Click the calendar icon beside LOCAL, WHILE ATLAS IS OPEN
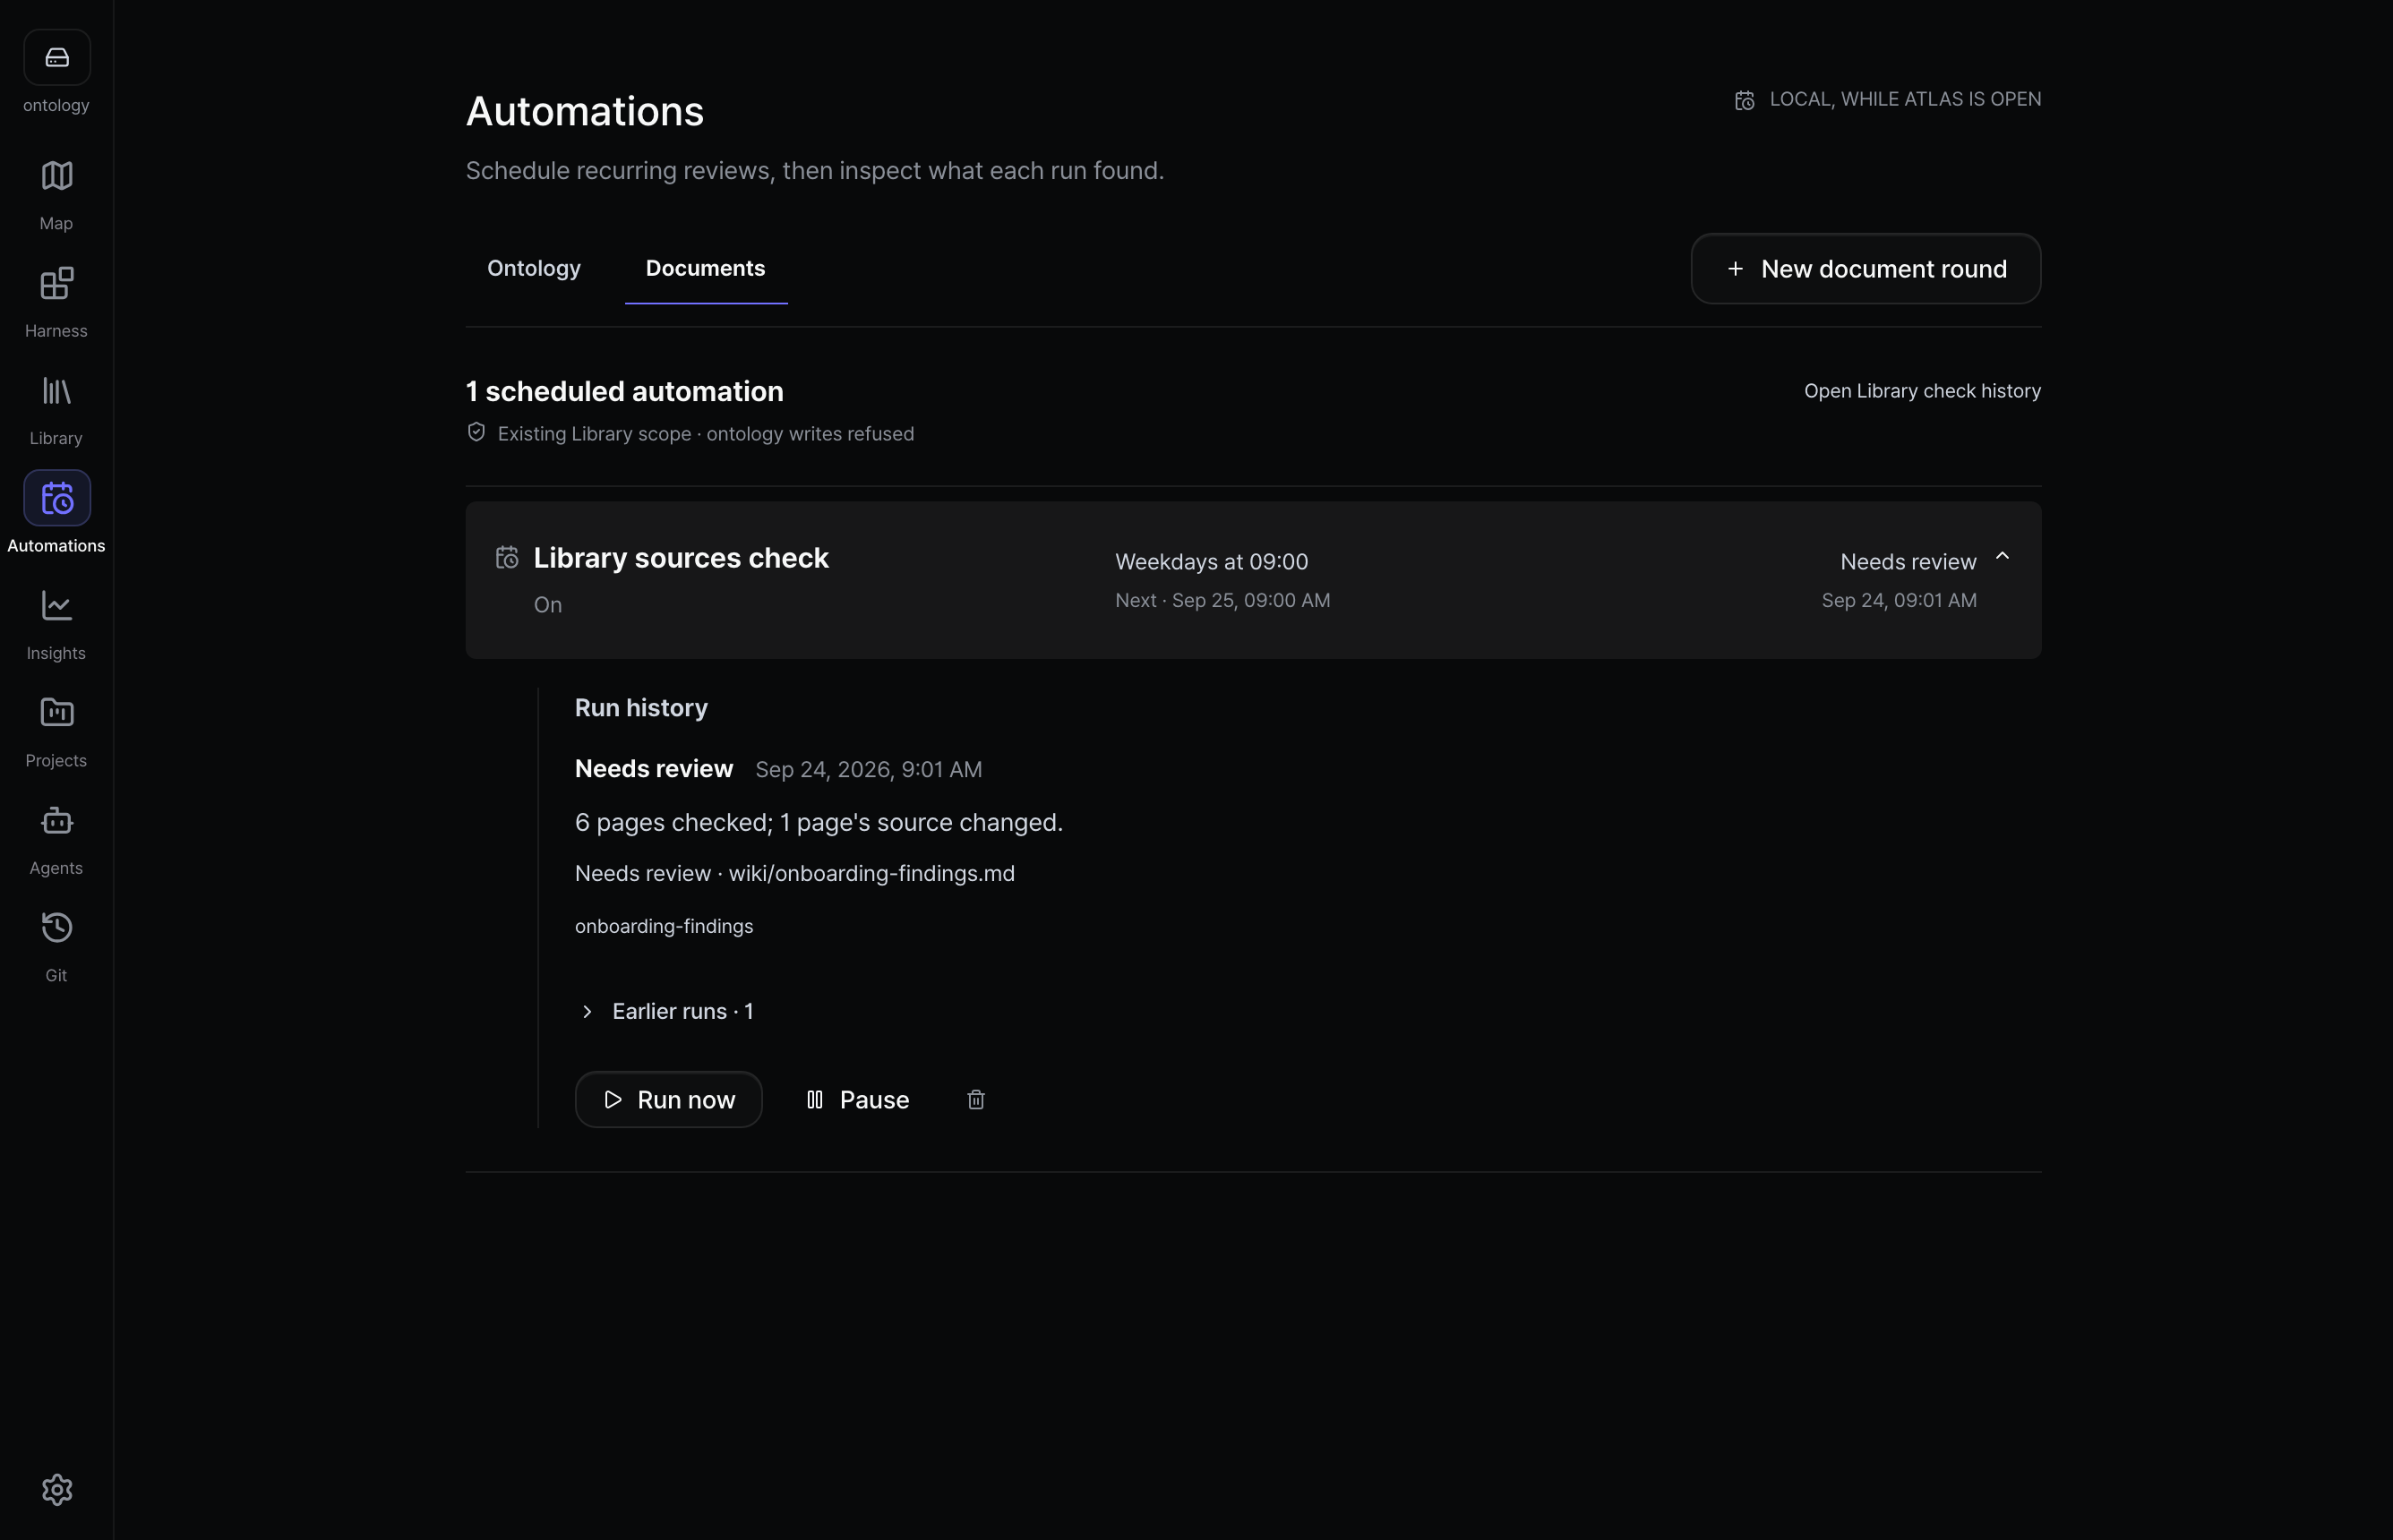 [x=1744, y=100]
